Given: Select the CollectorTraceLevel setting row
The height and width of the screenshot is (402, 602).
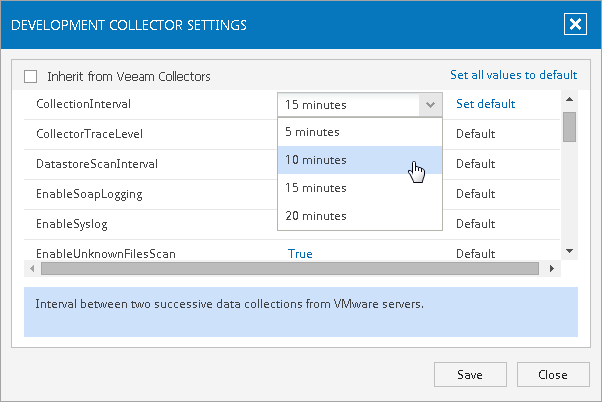Looking at the screenshot, I should click(x=78, y=133).
